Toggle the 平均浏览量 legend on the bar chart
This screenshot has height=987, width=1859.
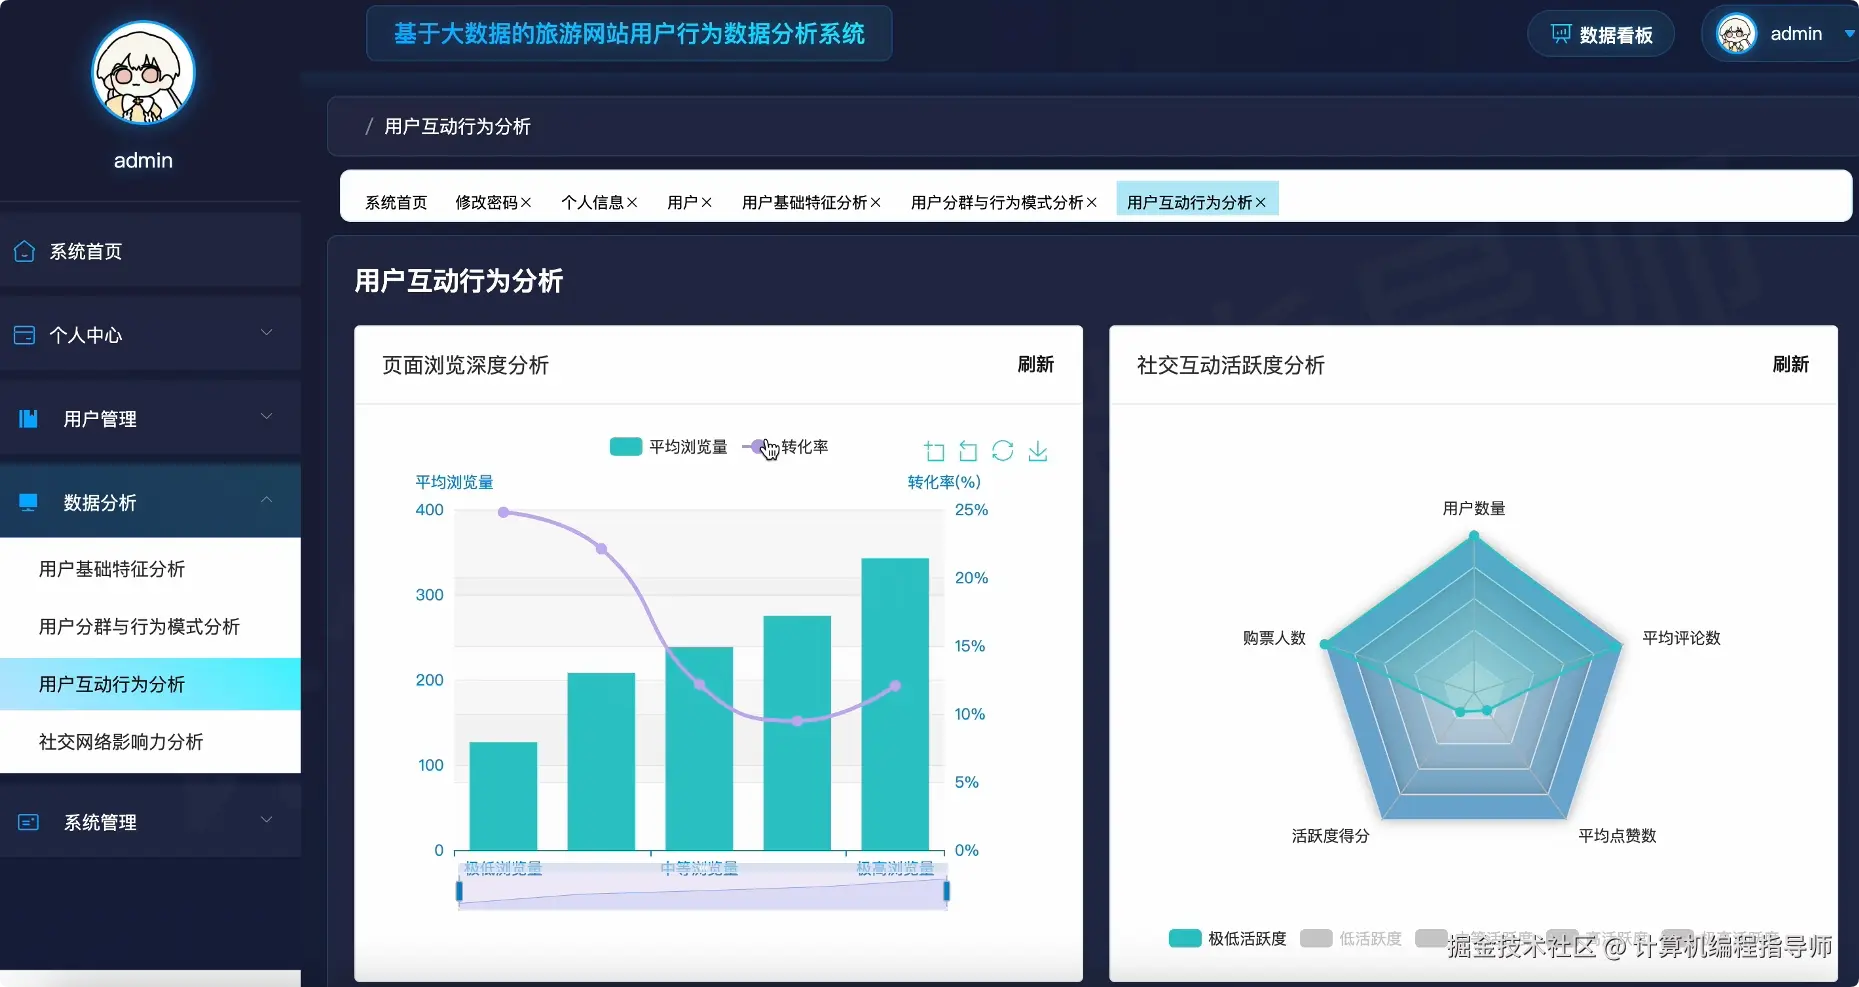668,446
